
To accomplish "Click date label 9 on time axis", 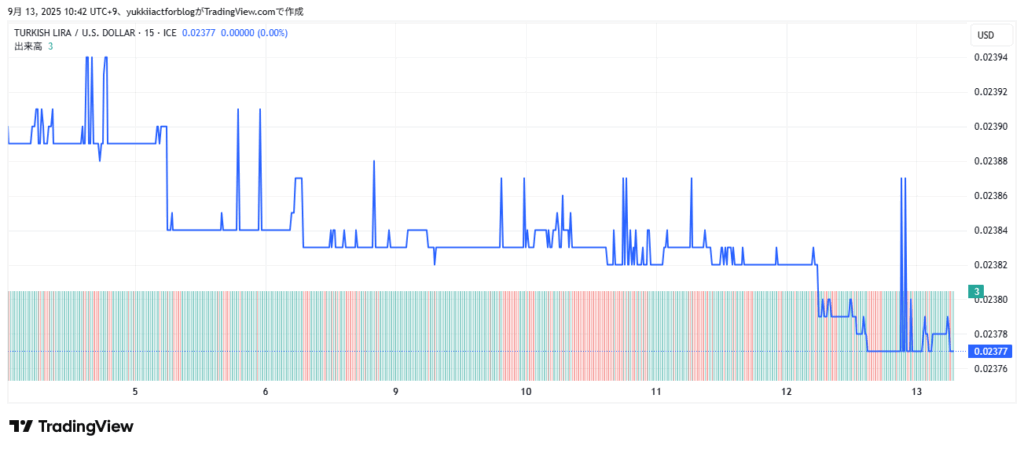I will 396,392.
